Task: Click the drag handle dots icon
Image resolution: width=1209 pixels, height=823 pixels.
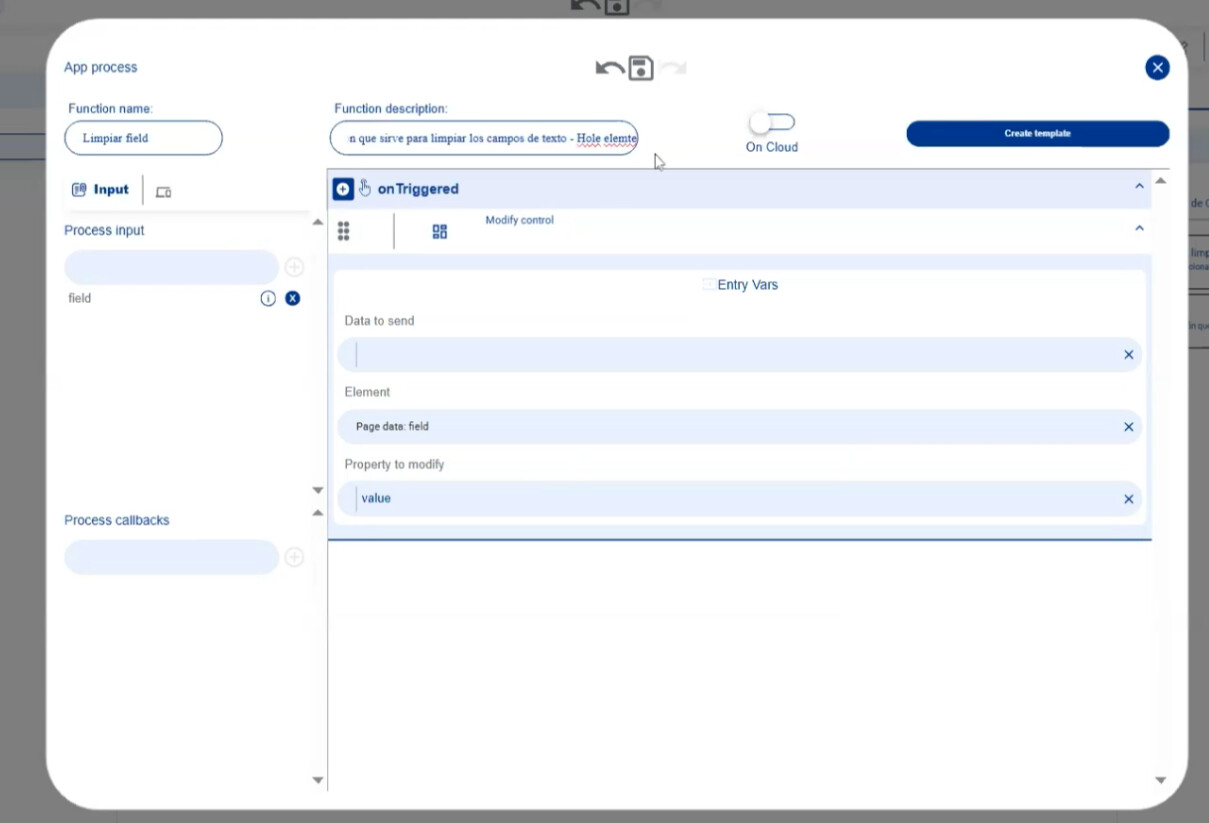Action: (343, 231)
